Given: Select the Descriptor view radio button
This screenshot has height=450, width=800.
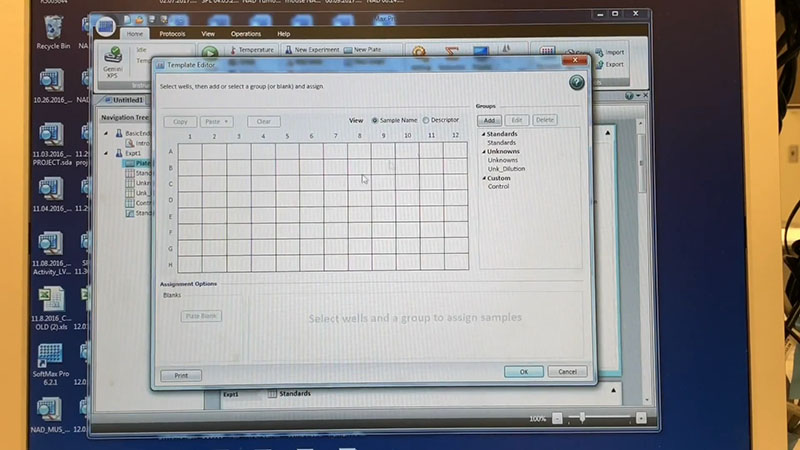Looking at the screenshot, I should point(426,120).
